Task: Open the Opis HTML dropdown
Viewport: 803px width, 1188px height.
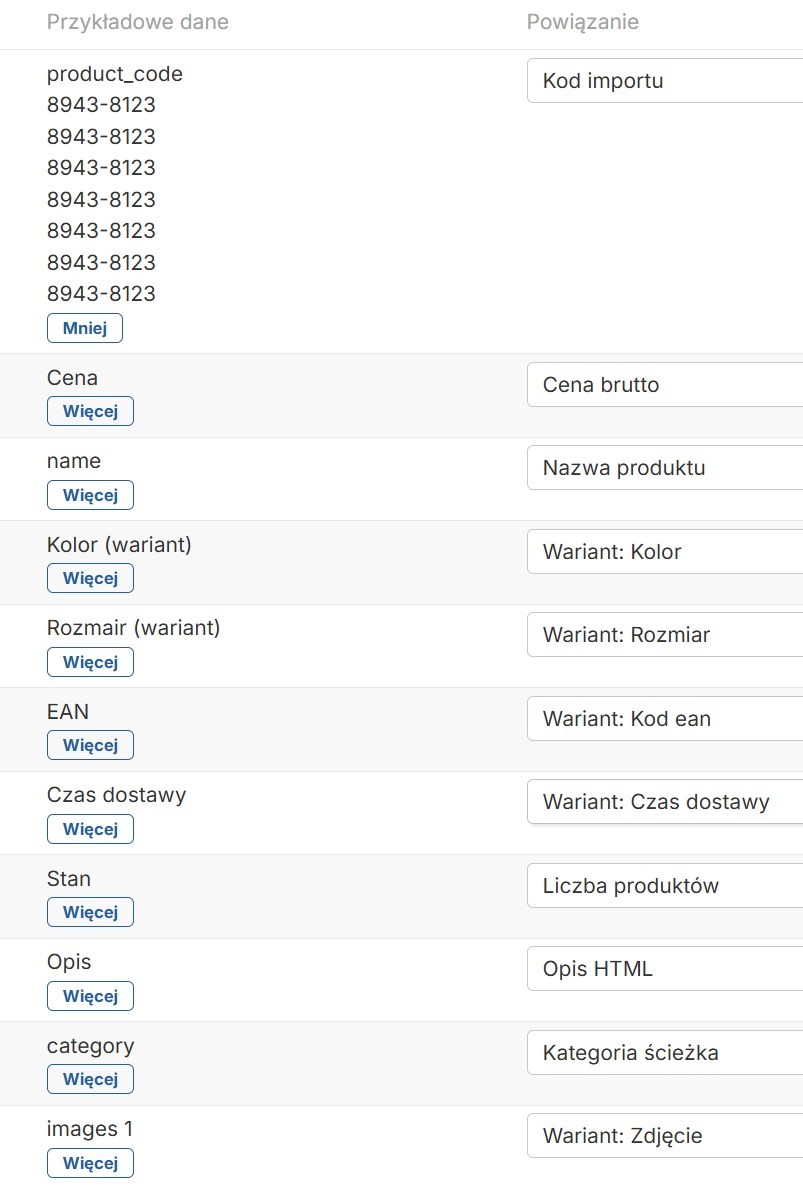Action: (665, 969)
